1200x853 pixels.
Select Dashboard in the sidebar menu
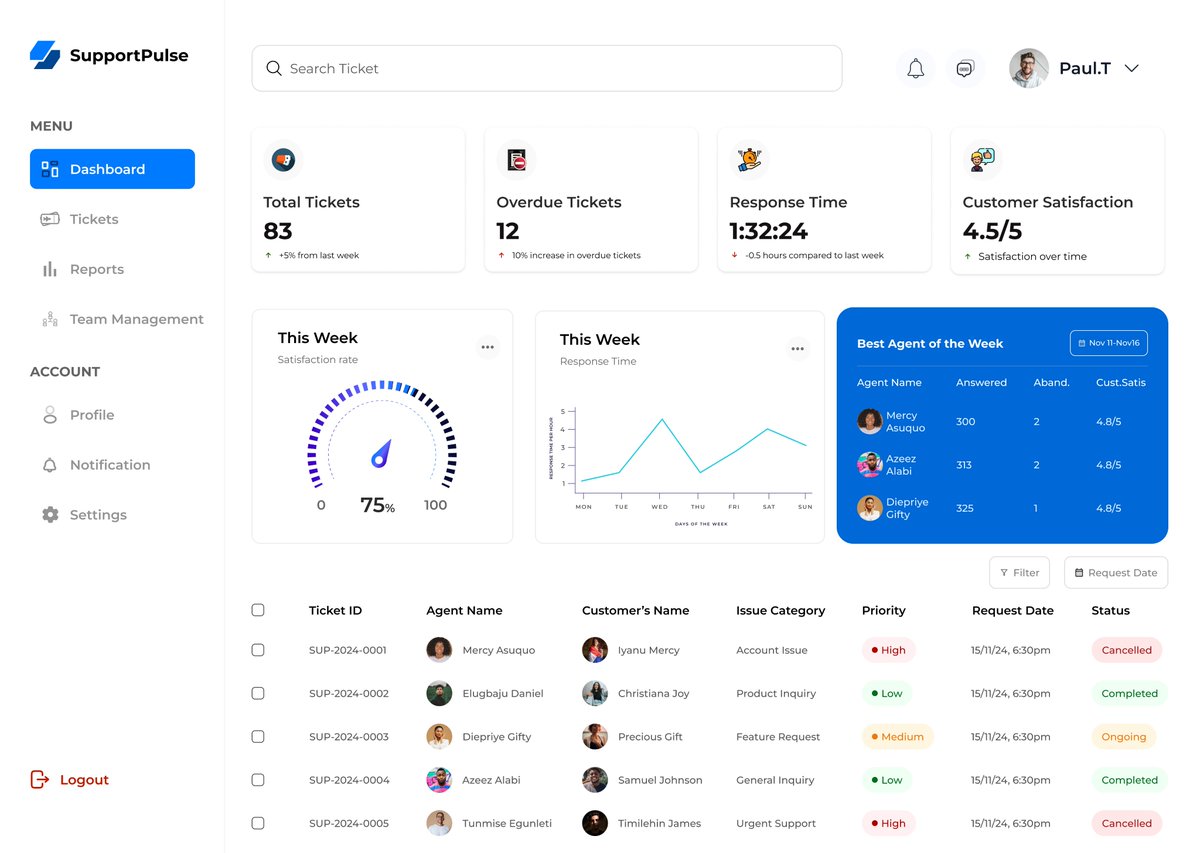112,169
